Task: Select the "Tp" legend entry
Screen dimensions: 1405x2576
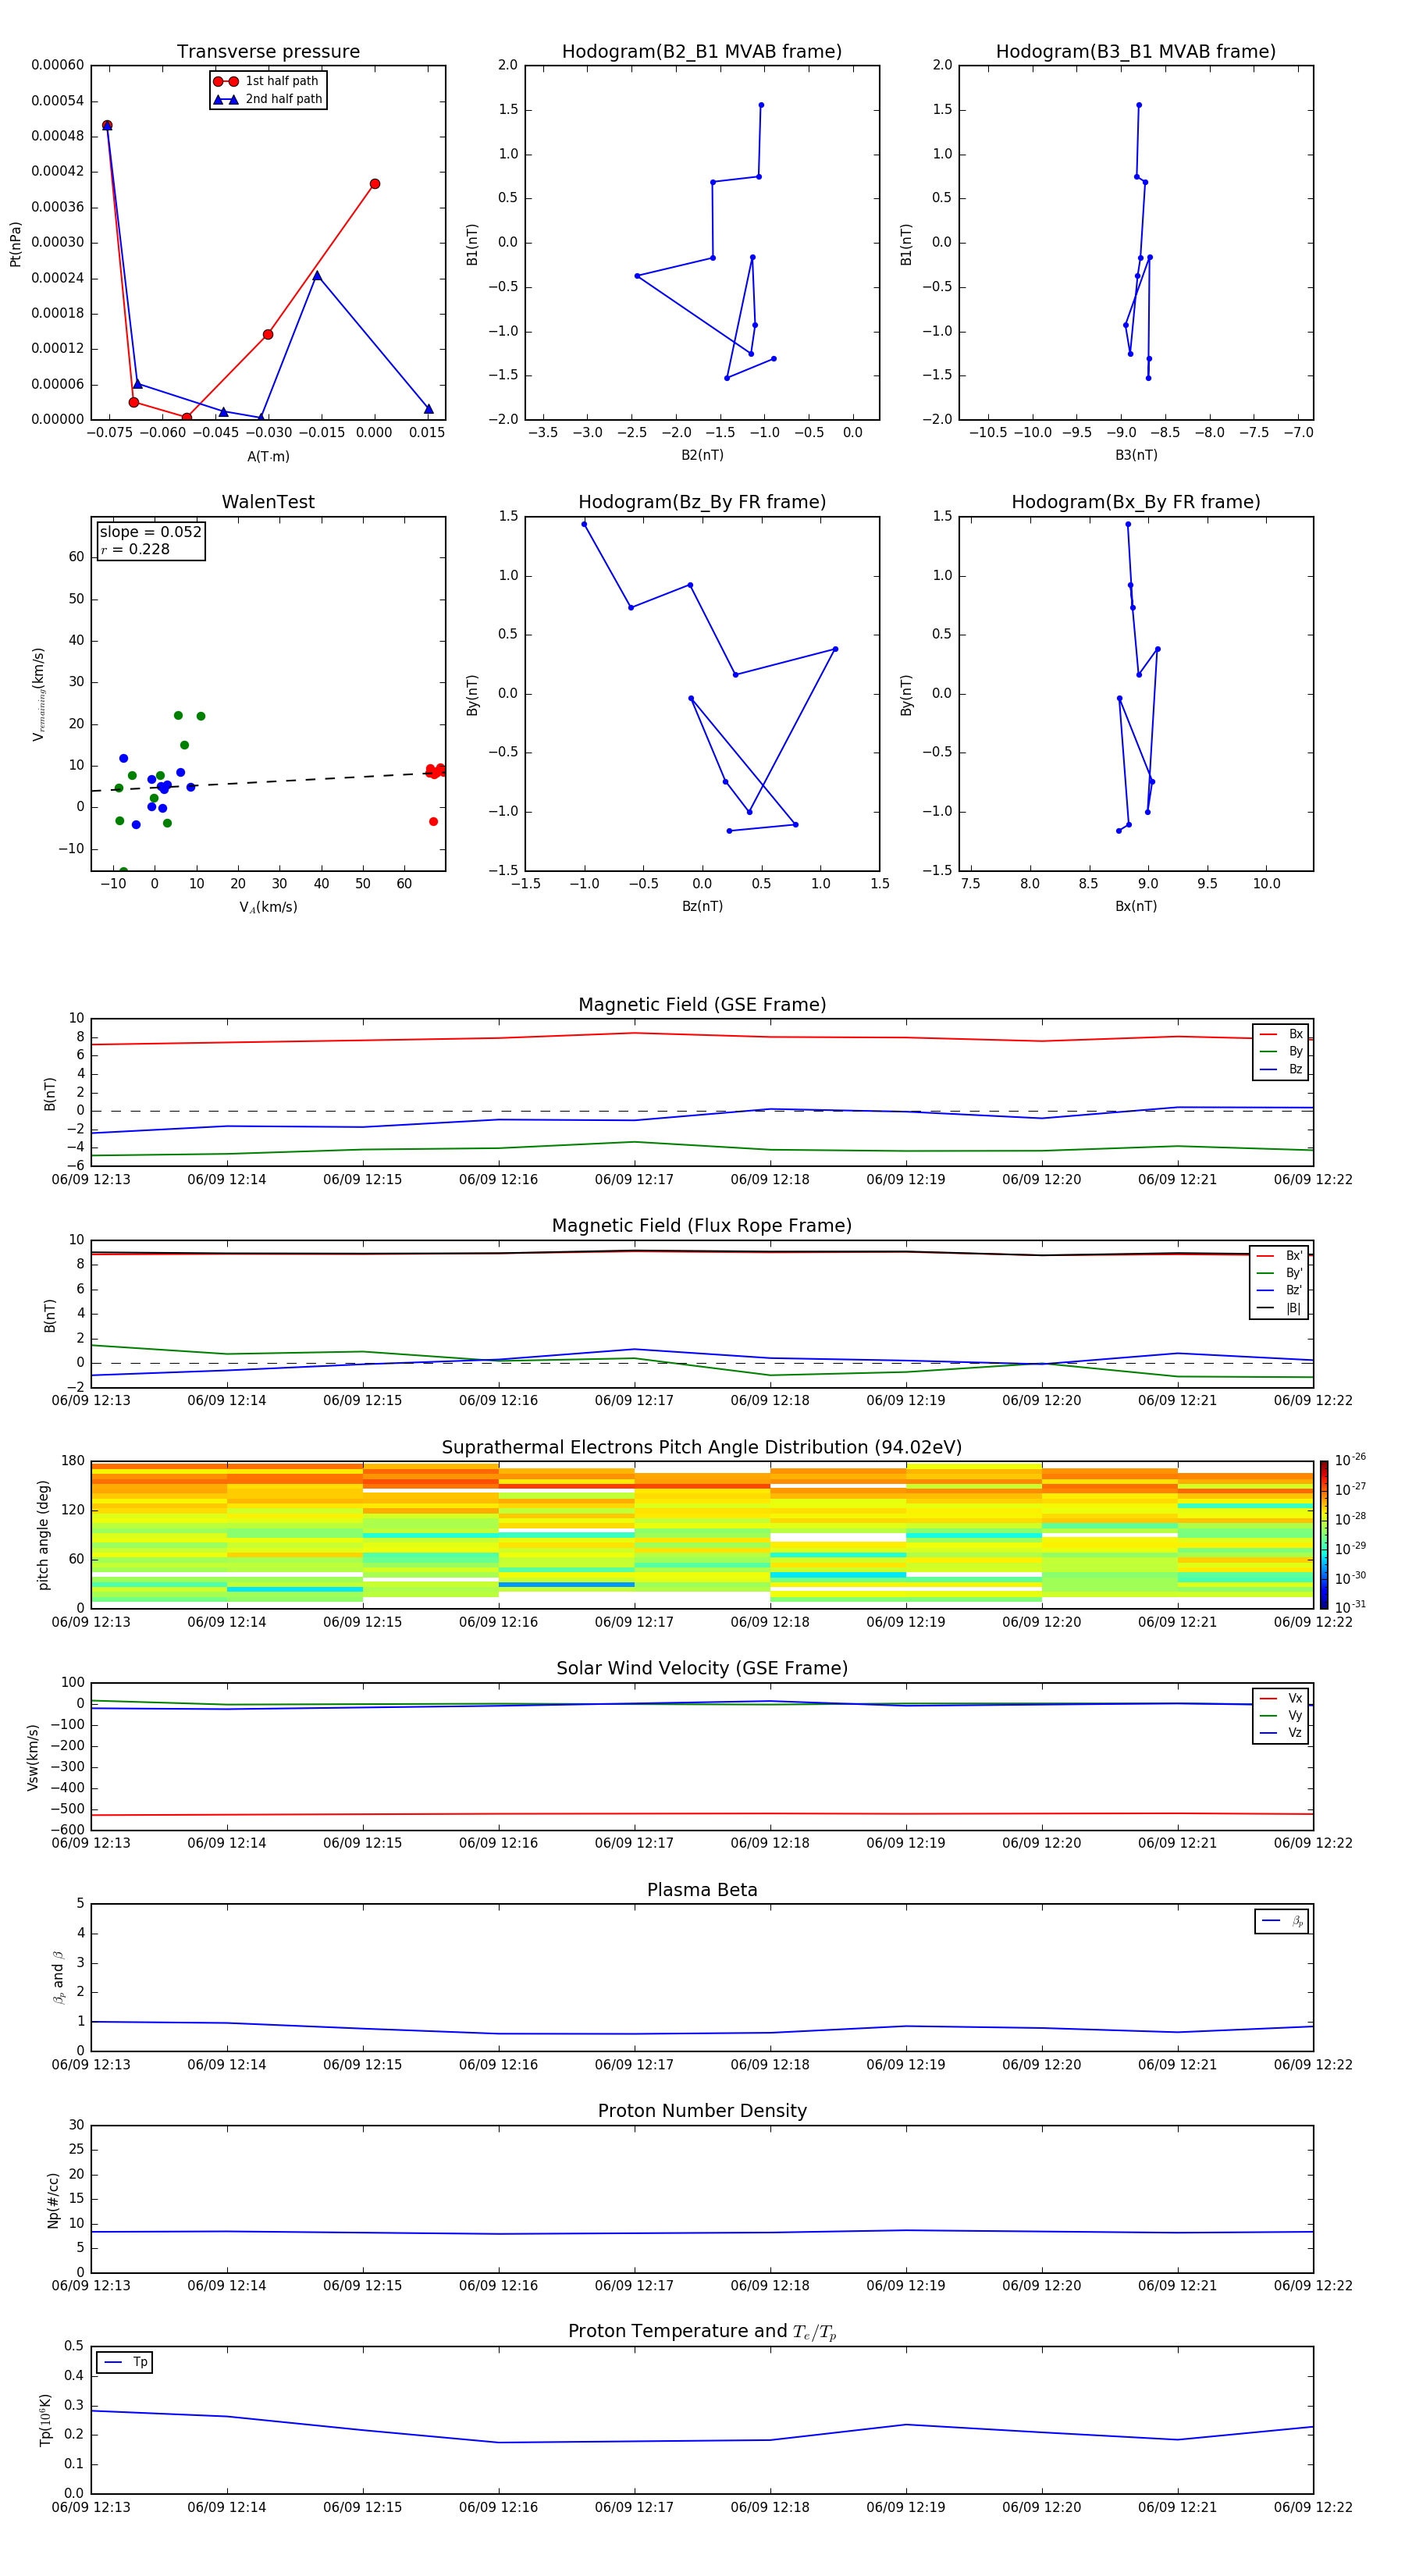Action: tap(125, 2362)
